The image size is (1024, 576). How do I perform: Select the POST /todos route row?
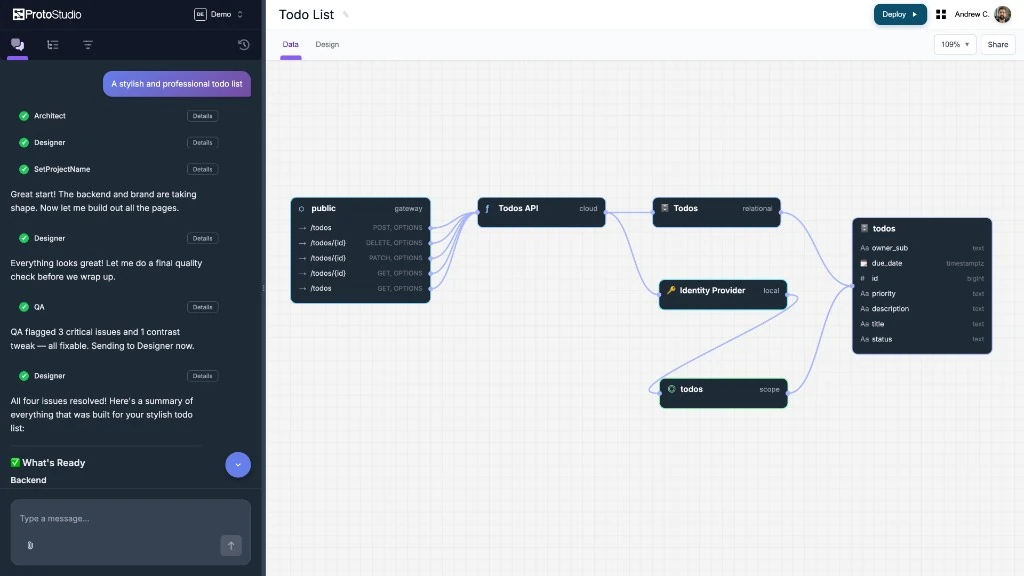tap(360, 228)
